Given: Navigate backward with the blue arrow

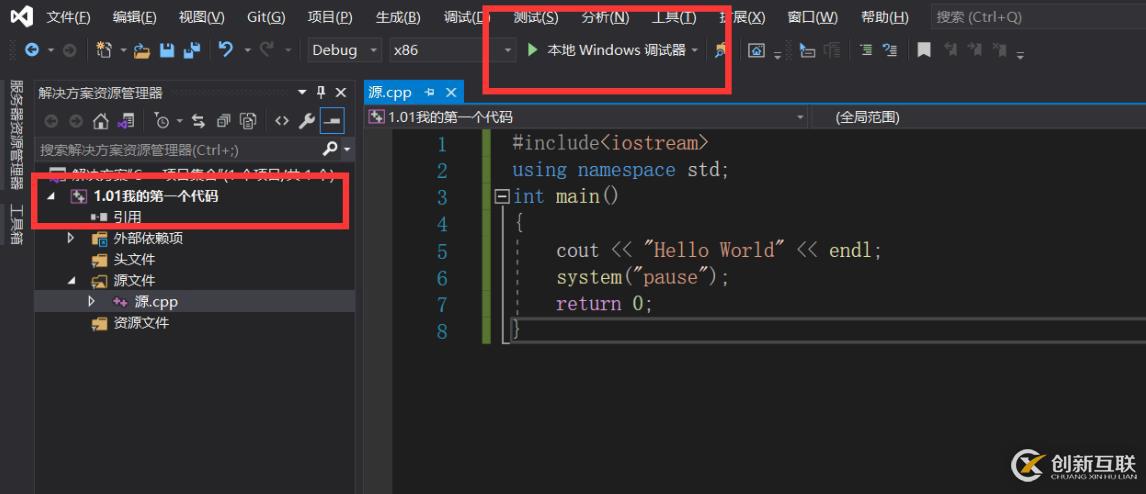Looking at the screenshot, I should [x=31, y=50].
